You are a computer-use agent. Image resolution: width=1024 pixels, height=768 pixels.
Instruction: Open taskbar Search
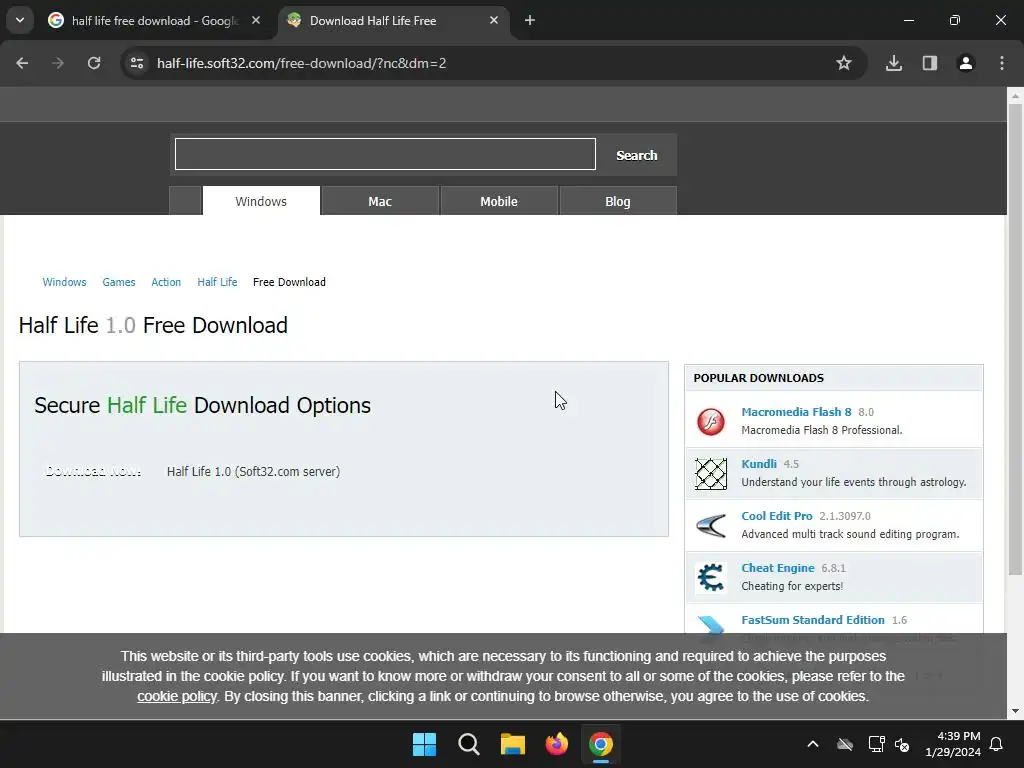pos(469,744)
